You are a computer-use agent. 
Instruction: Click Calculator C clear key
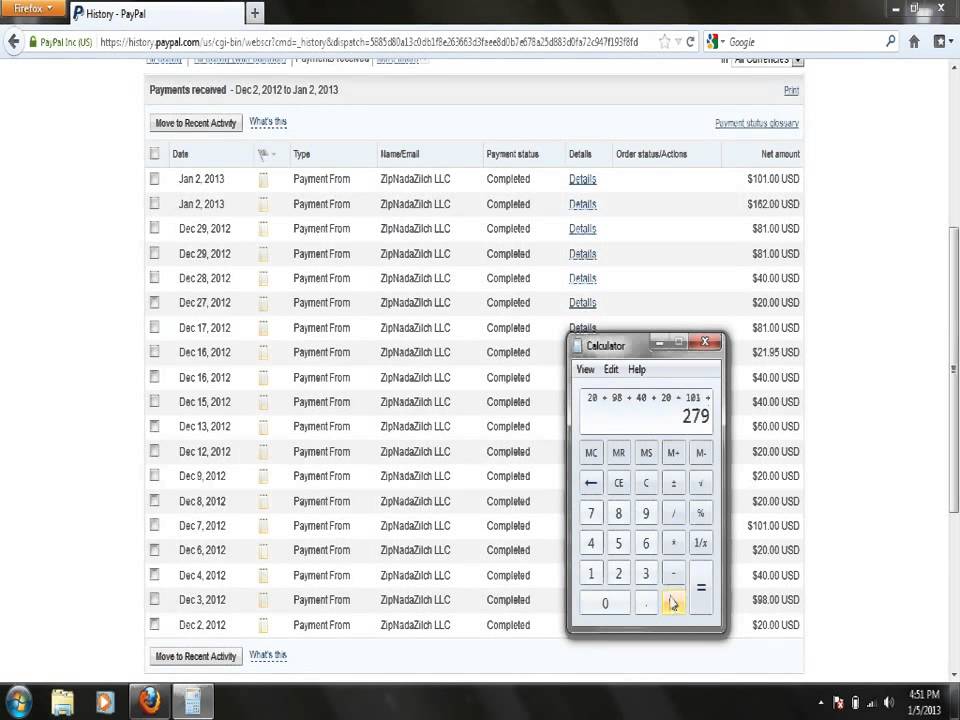point(646,483)
